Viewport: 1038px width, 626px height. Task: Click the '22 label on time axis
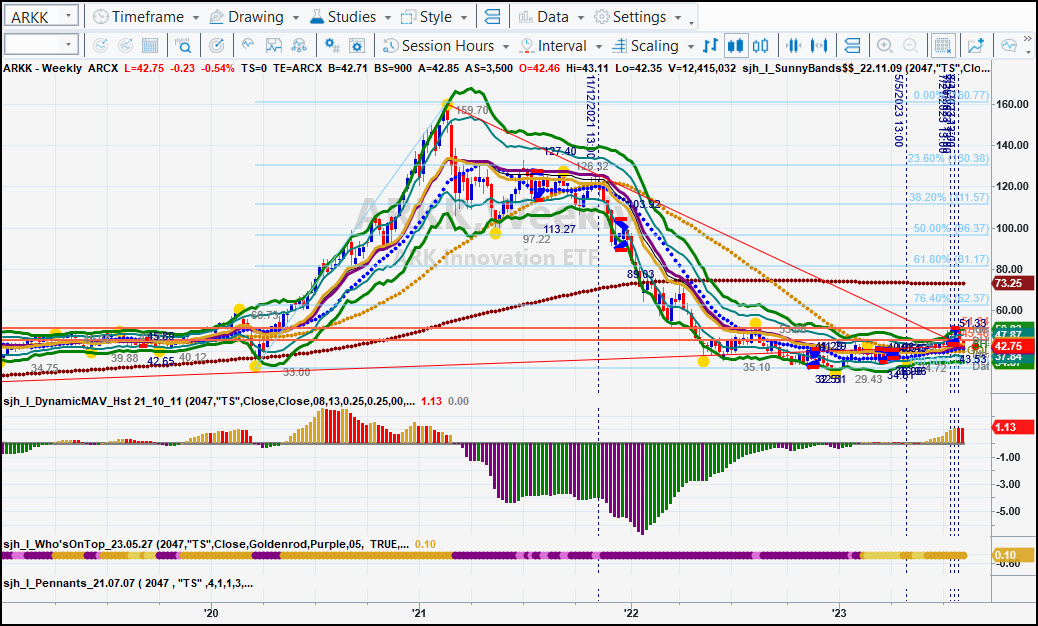(630, 613)
